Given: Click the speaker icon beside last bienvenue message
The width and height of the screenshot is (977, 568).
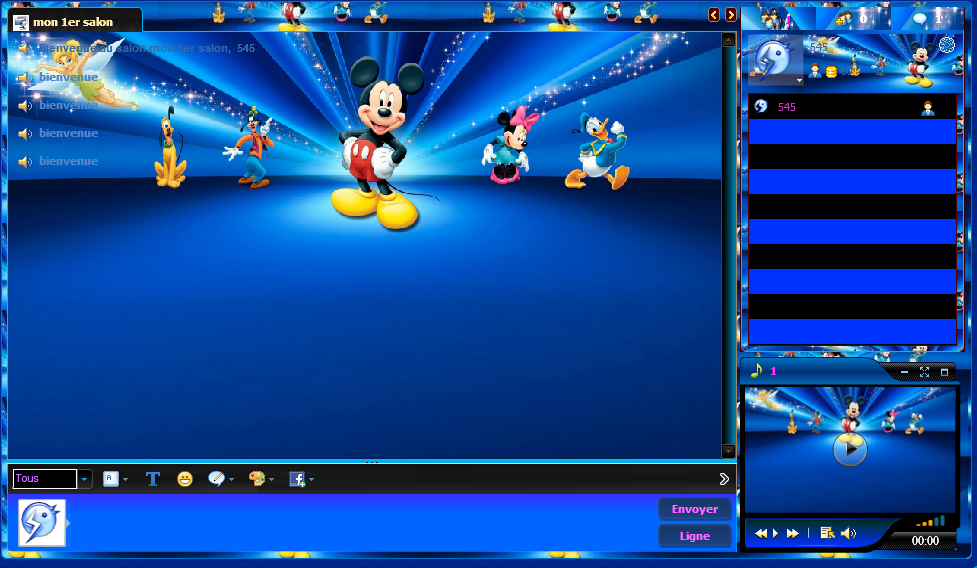Looking at the screenshot, I should click(x=25, y=161).
